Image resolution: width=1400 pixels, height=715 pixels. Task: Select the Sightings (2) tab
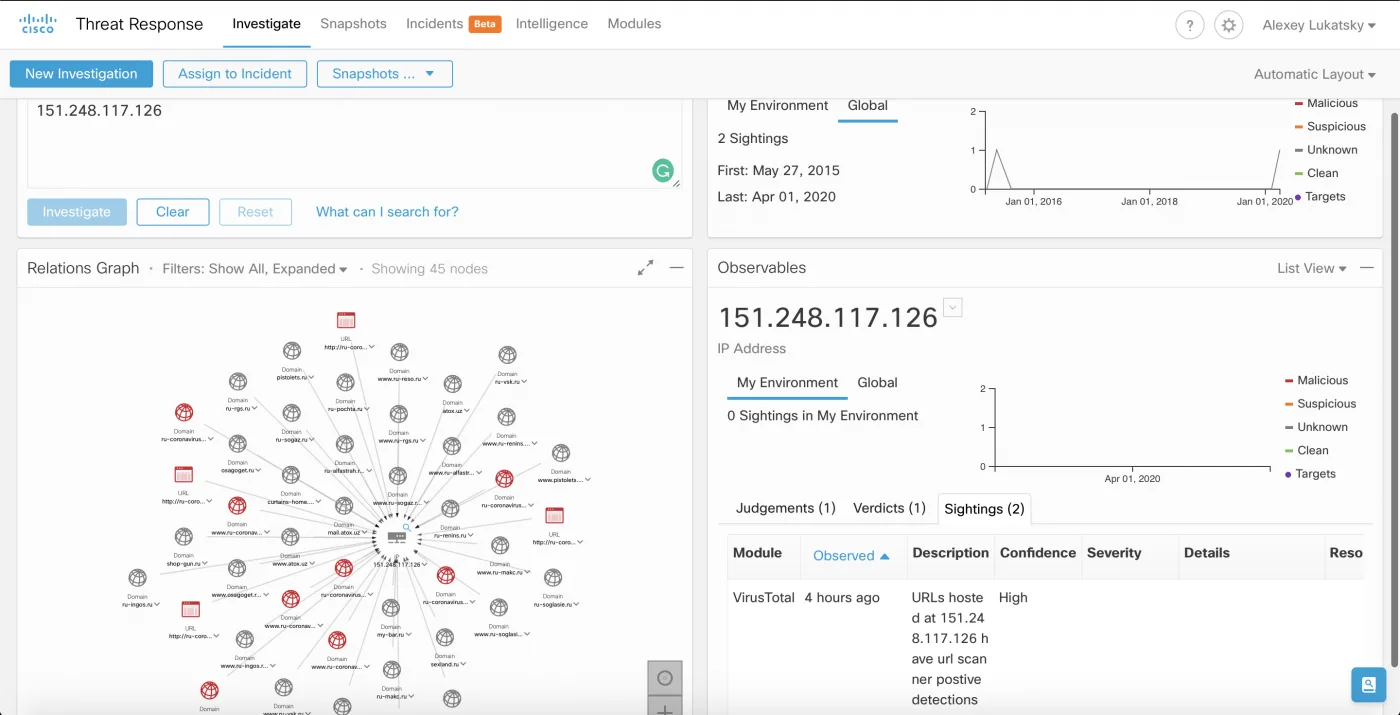pyautogui.click(x=984, y=509)
